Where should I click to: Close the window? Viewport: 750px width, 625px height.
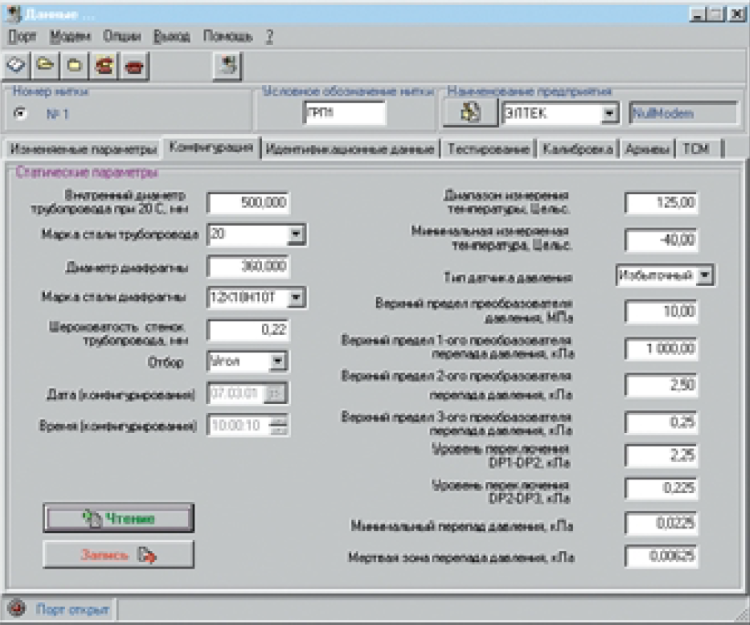[x=735, y=15]
